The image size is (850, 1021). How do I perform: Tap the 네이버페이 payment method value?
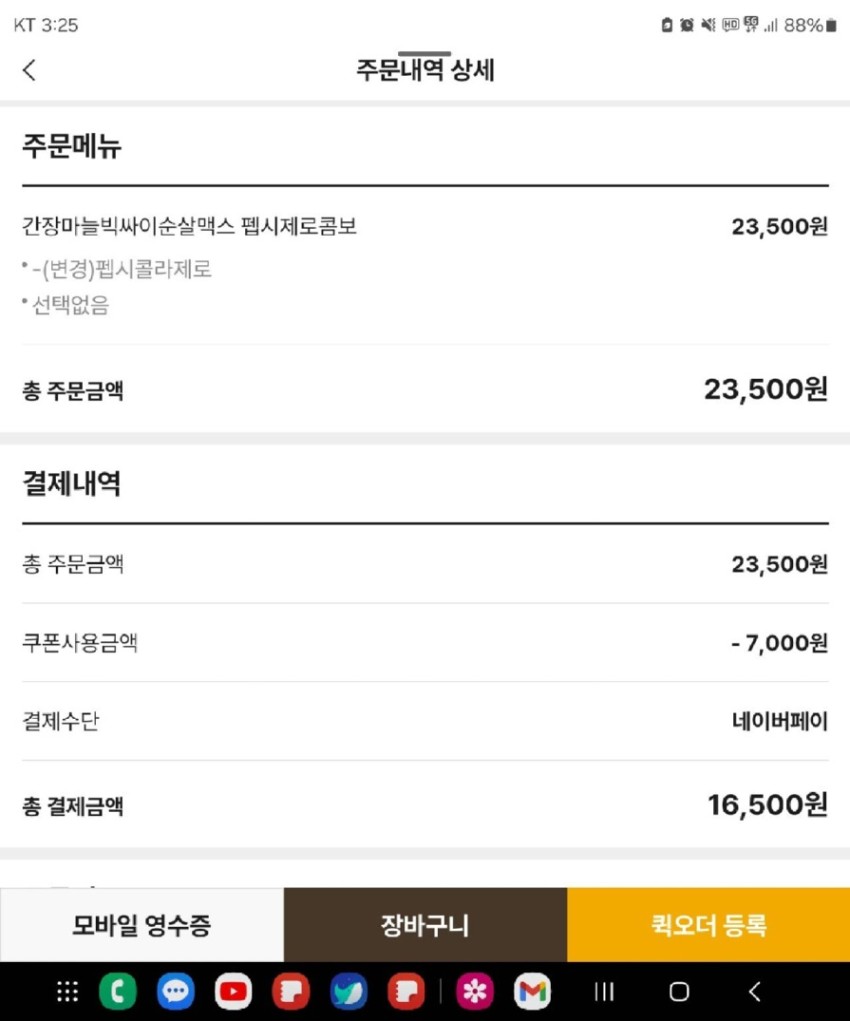[x=780, y=721]
